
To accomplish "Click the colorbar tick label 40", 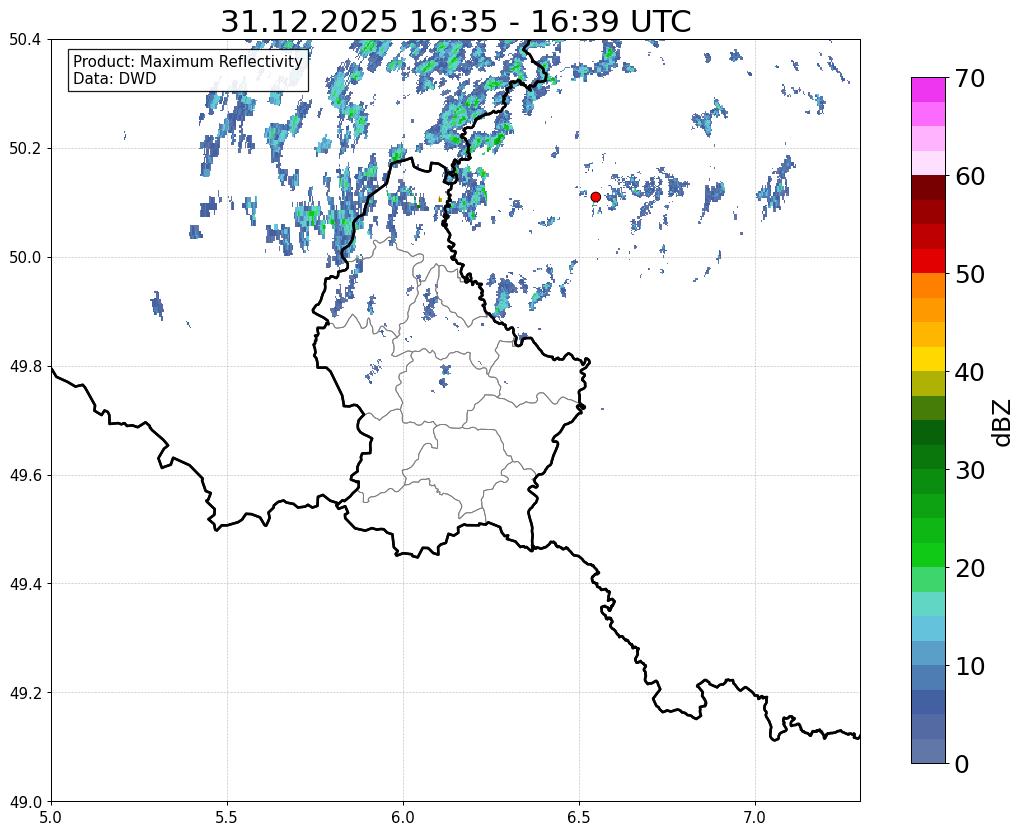I will [x=970, y=372].
